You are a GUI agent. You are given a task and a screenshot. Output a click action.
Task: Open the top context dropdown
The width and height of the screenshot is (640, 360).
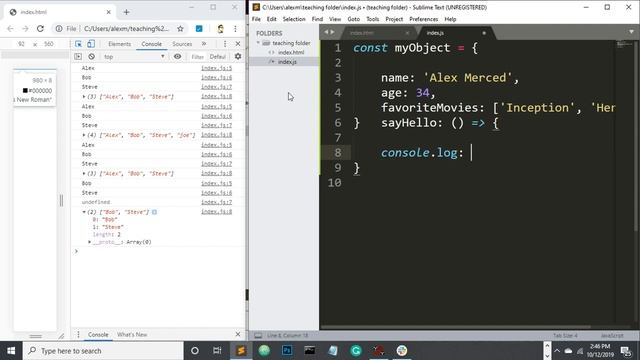point(134,56)
